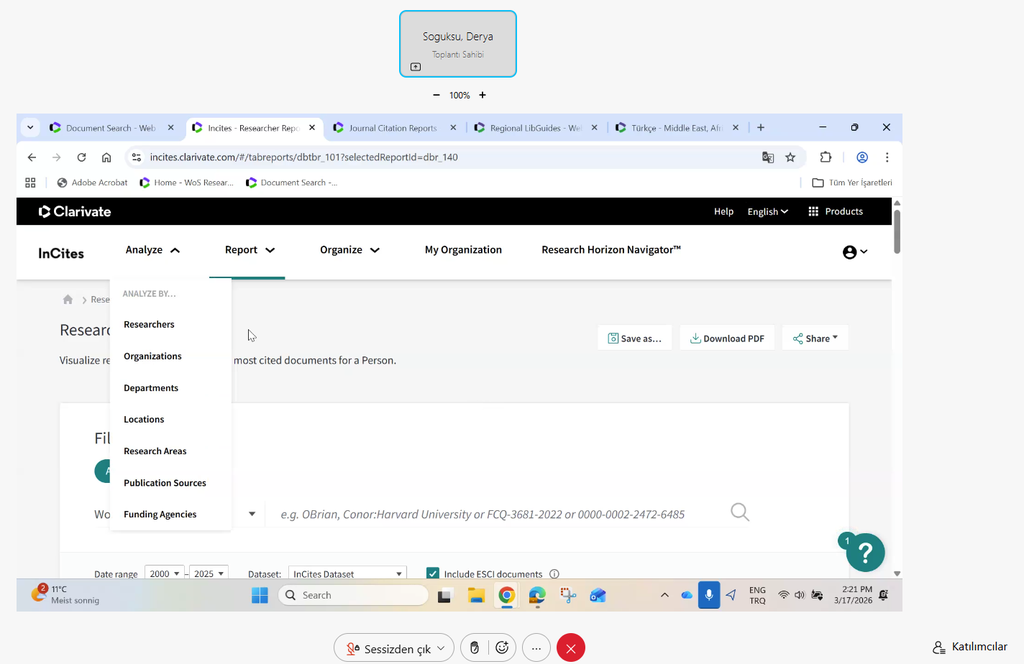
Task: Click the Download PDF button
Action: pyautogui.click(x=726, y=338)
